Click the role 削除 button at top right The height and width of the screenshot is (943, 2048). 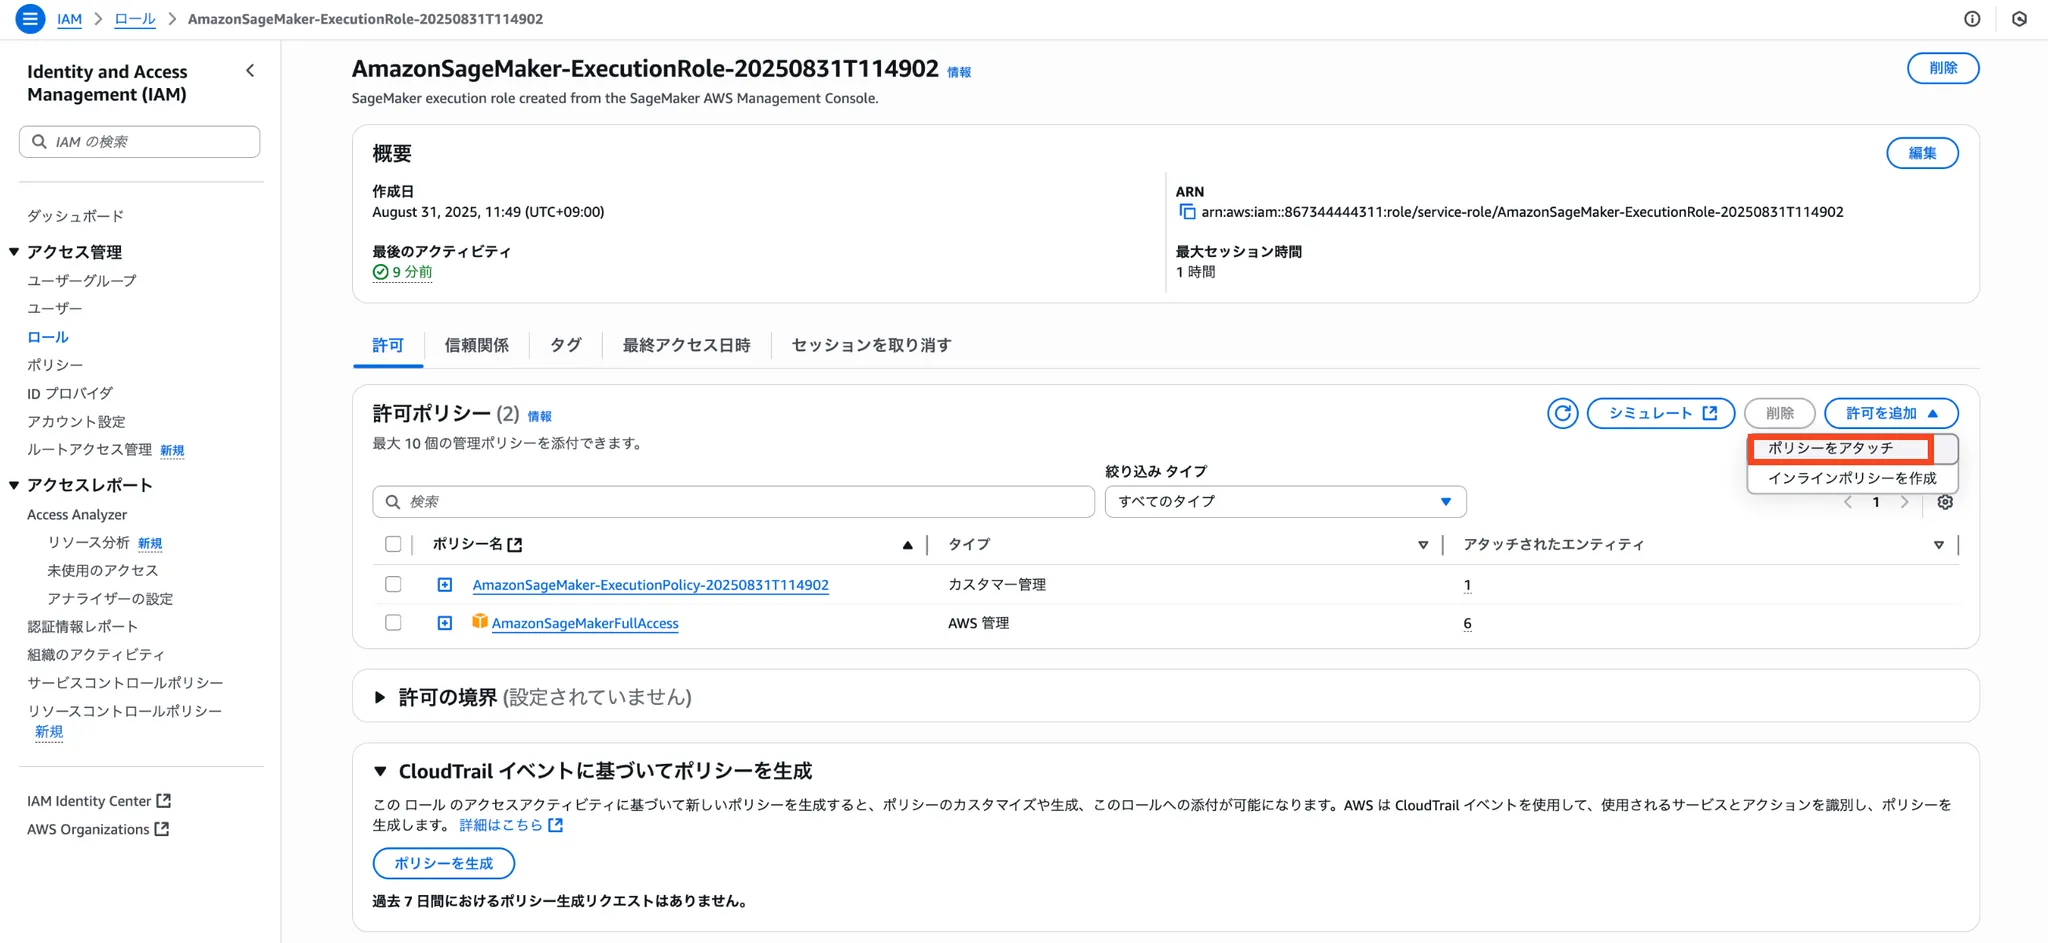click(x=1943, y=68)
